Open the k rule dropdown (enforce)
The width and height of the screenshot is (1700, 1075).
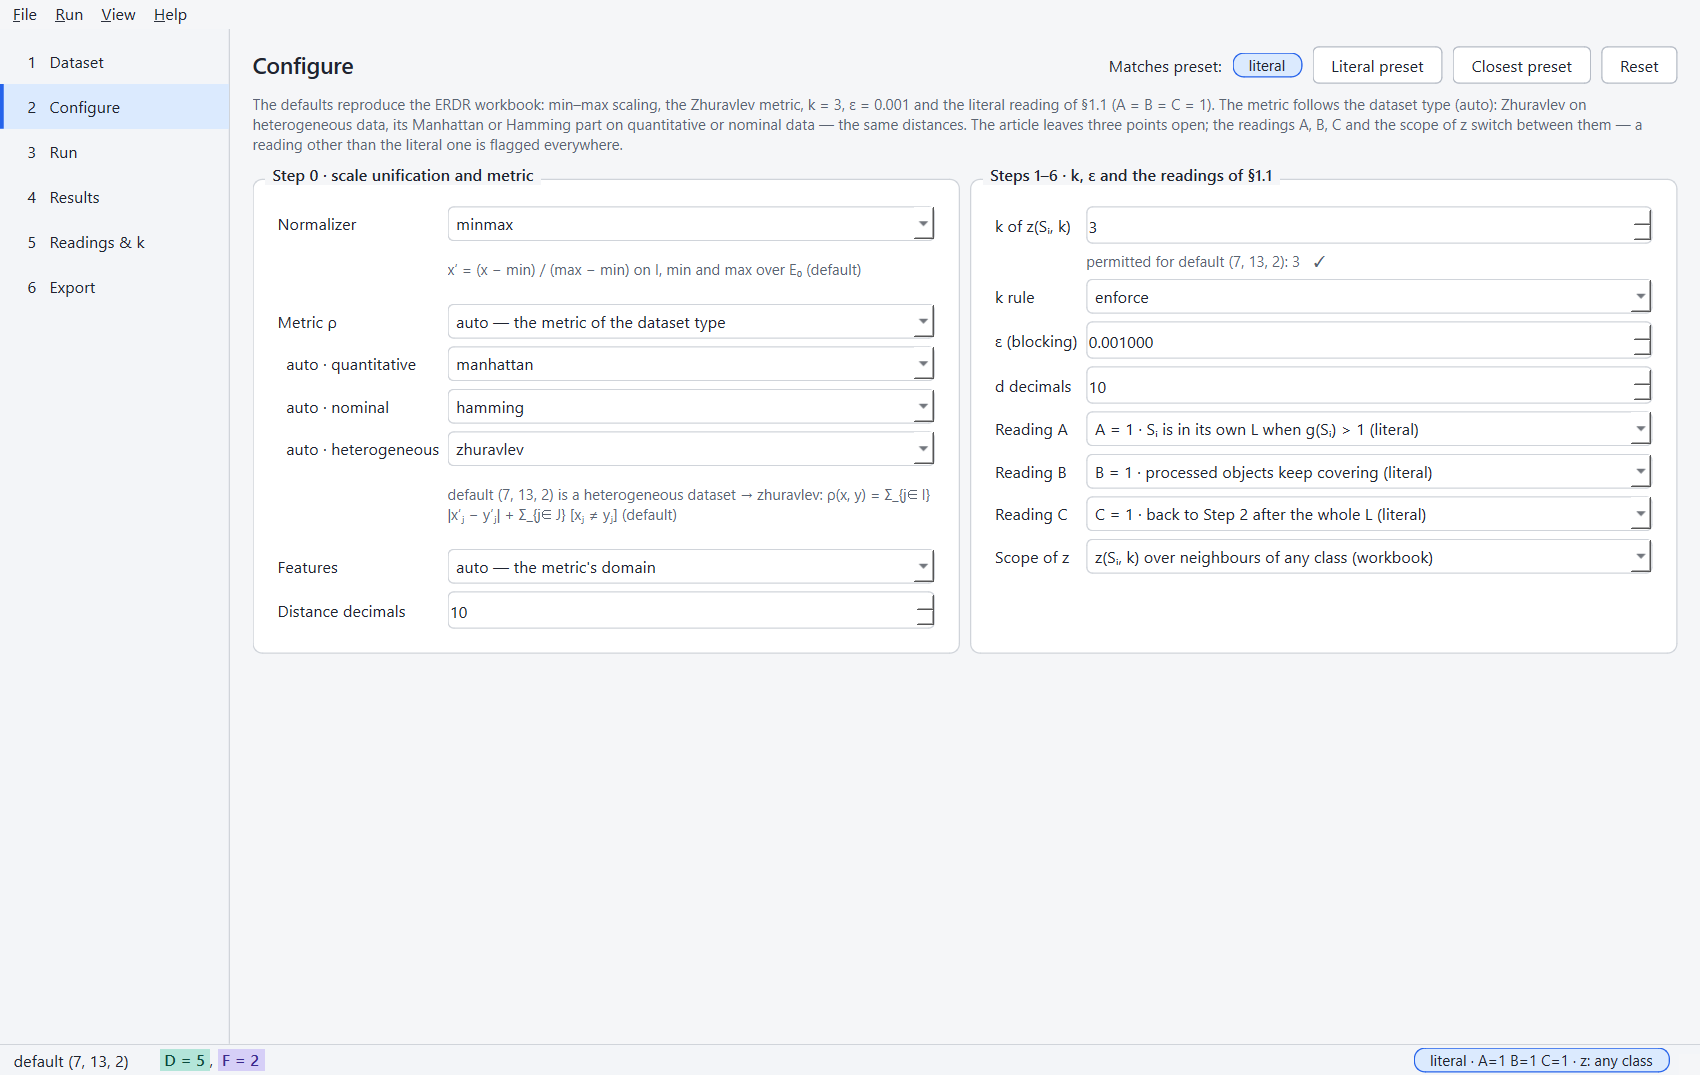1368,297
